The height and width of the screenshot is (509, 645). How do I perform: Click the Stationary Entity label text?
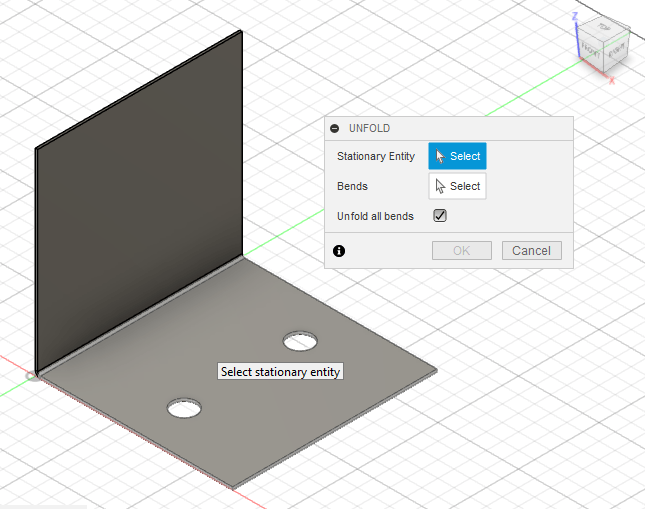tap(376, 156)
